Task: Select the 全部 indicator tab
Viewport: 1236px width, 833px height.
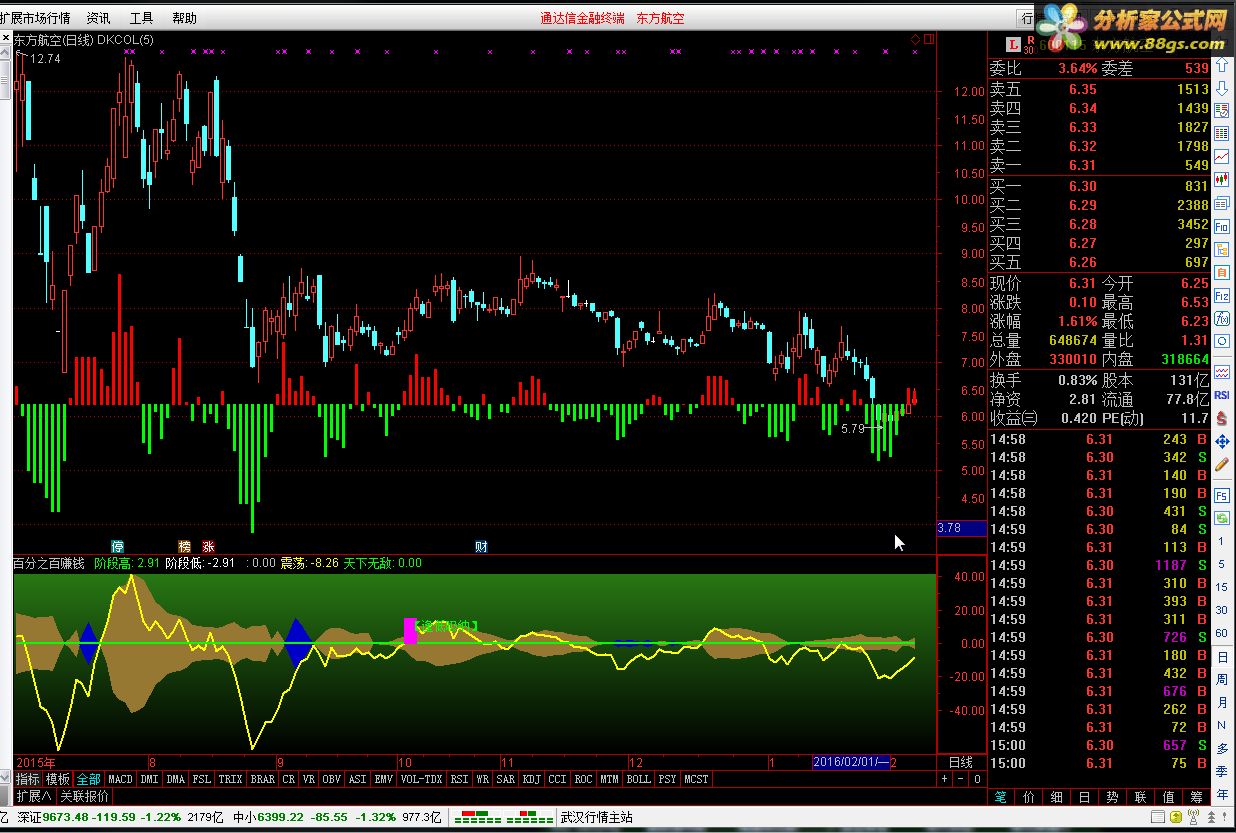Action: [x=89, y=779]
